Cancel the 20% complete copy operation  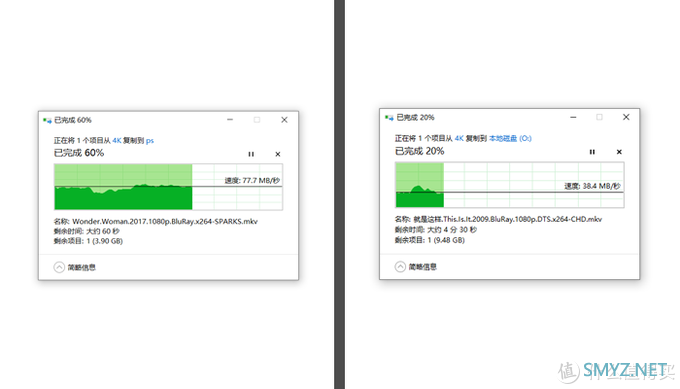click(619, 152)
